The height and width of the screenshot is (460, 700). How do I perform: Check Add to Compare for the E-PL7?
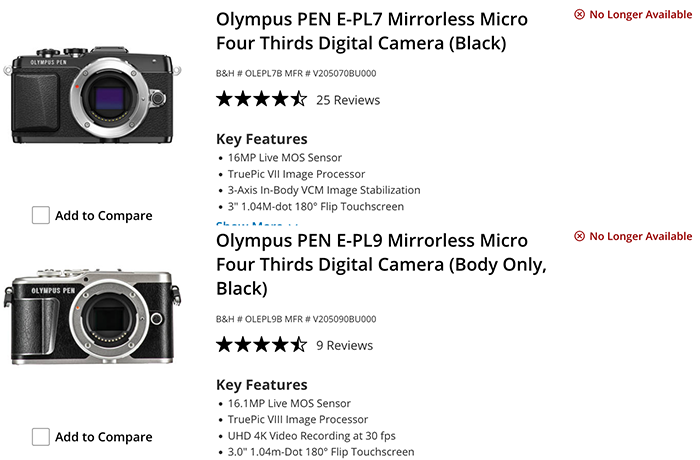click(x=41, y=215)
